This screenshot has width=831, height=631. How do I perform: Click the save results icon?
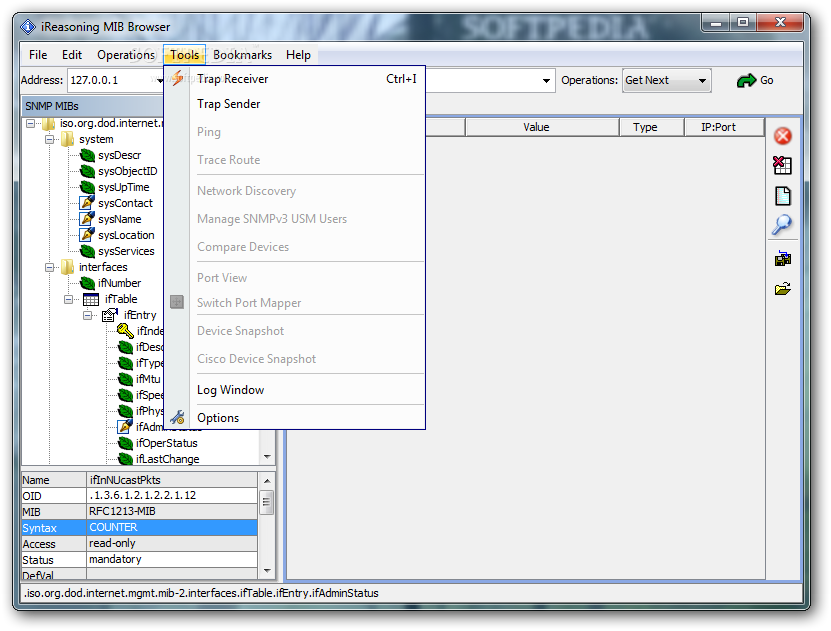click(x=783, y=259)
